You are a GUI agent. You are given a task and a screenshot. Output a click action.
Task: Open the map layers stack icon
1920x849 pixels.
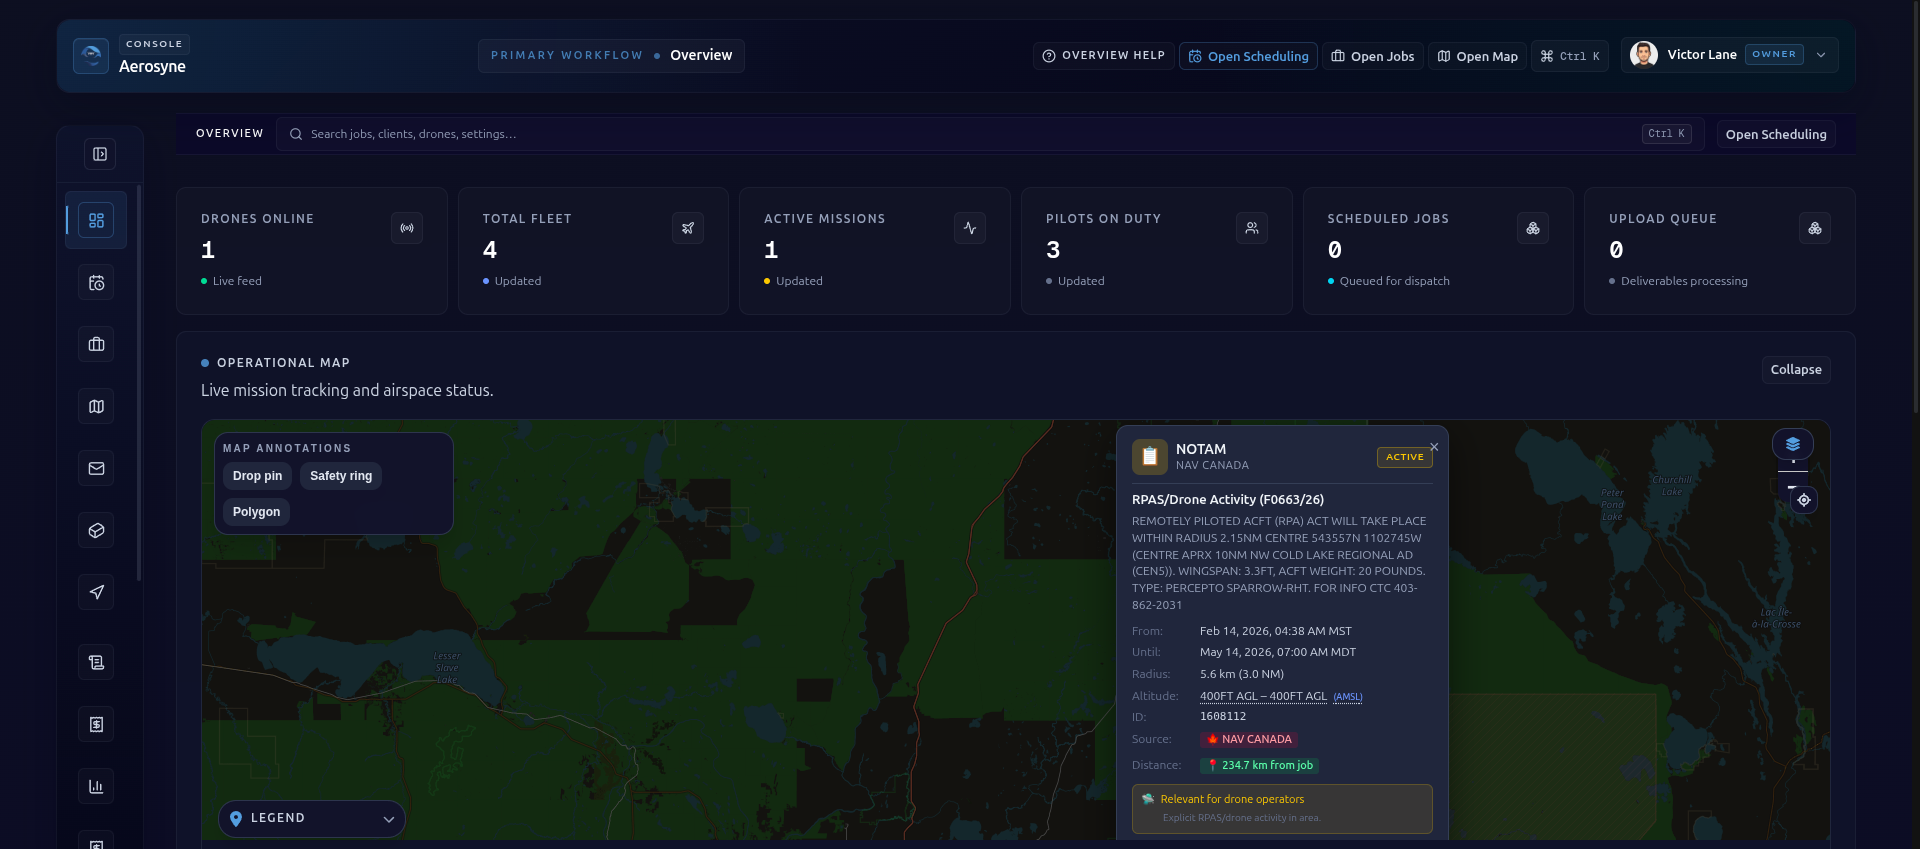pos(1793,444)
